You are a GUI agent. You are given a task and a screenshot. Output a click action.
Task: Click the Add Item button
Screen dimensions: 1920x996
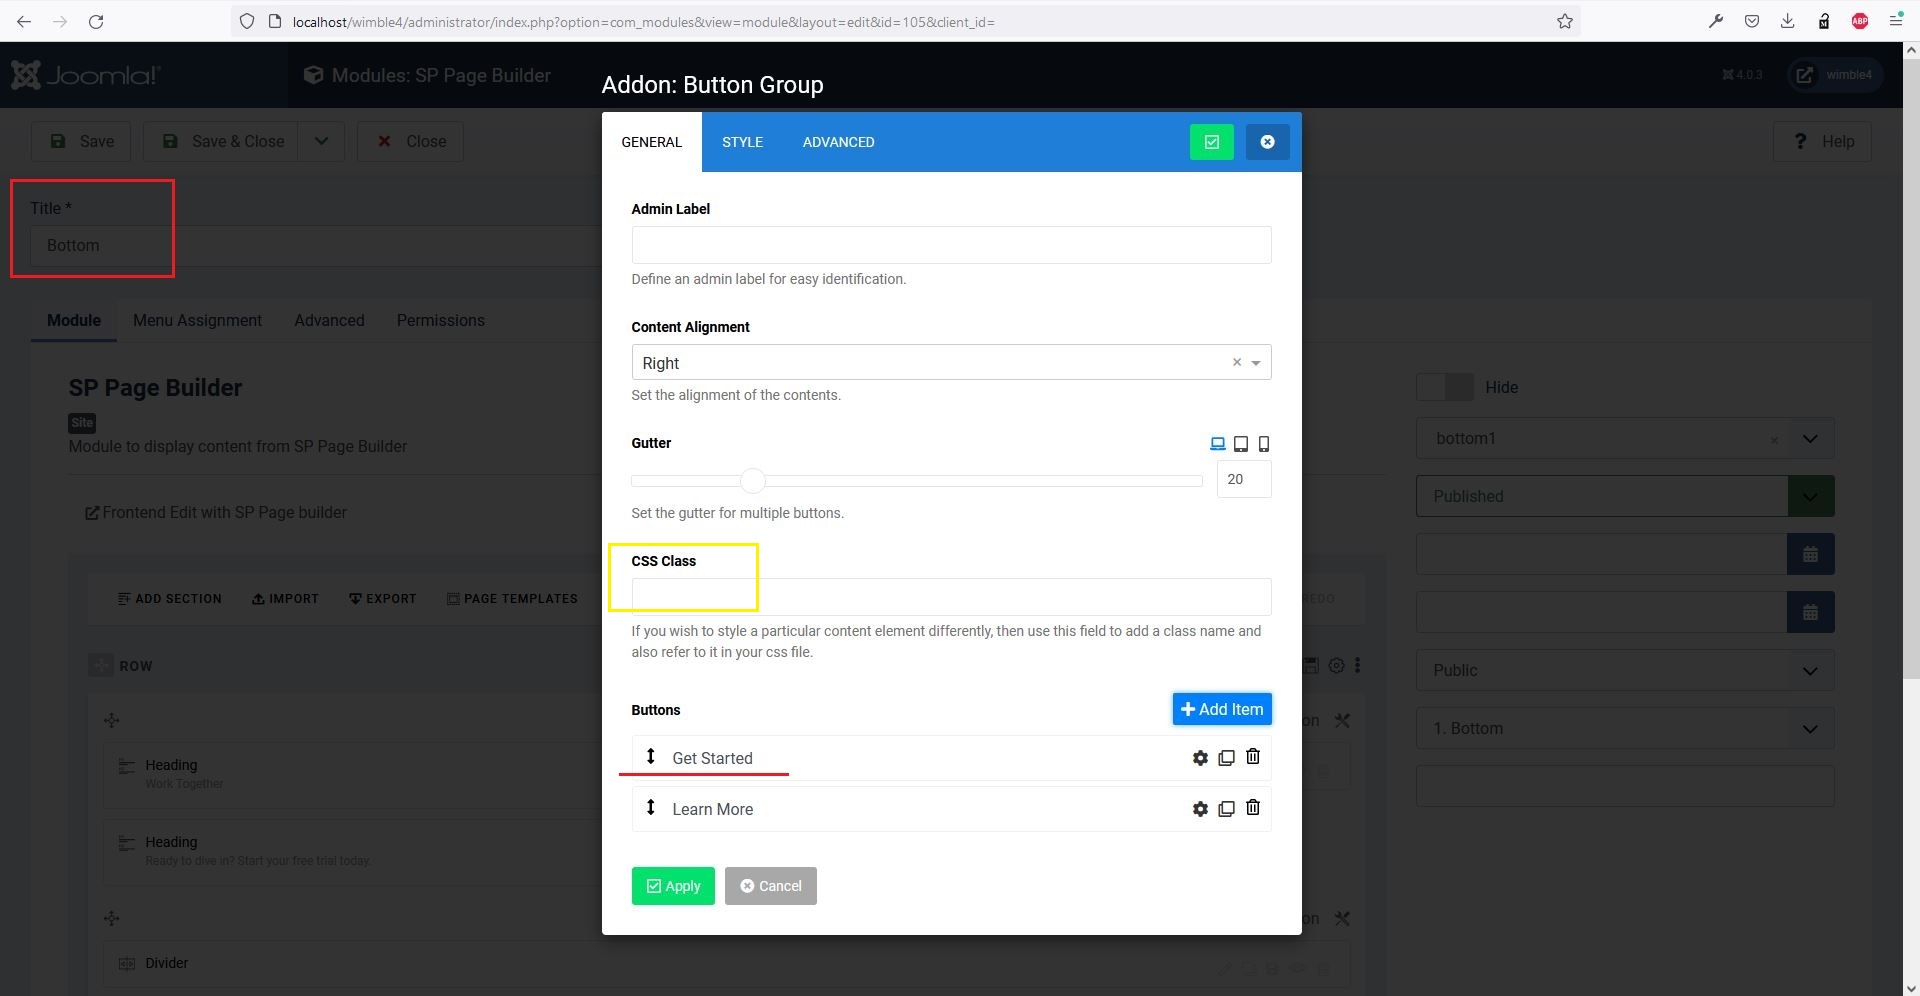coord(1221,709)
